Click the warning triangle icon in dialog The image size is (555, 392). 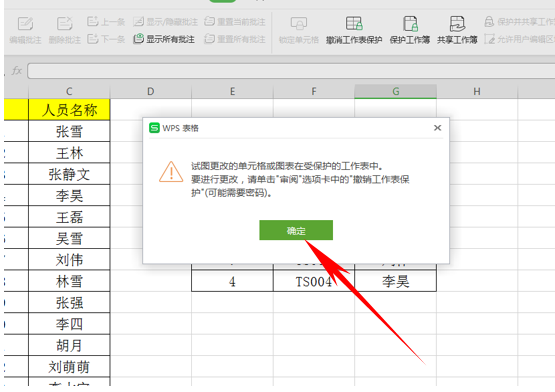(x=171, y=172)
